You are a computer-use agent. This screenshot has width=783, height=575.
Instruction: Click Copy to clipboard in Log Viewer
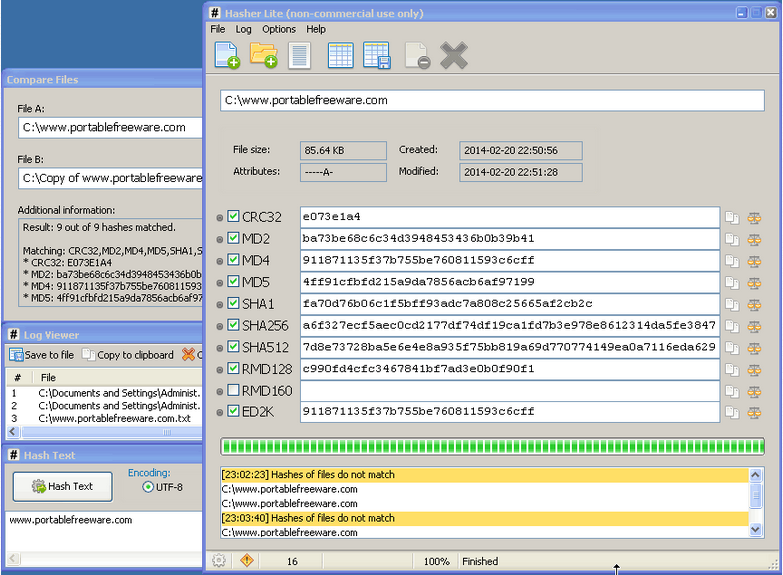128,355
